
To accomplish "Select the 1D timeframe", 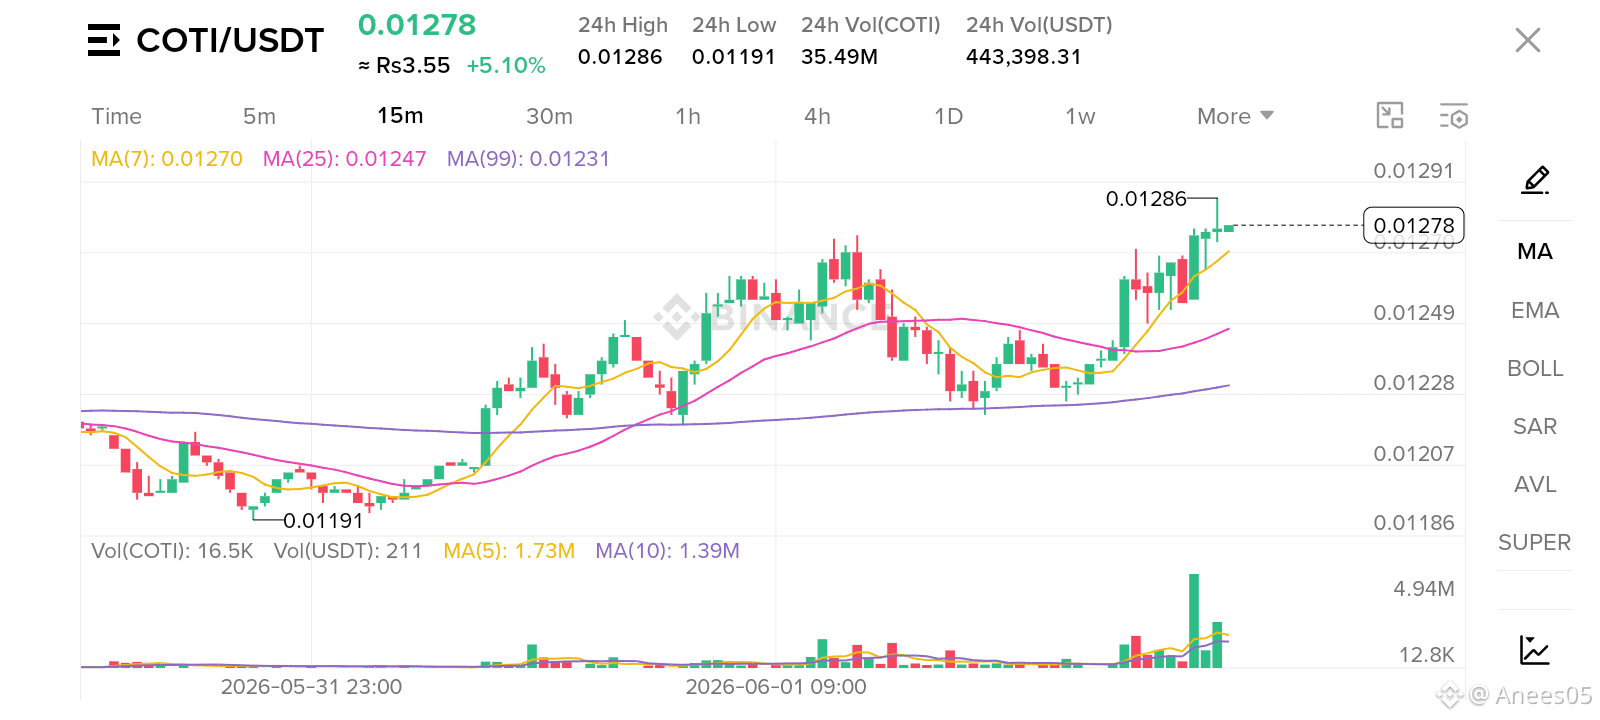I will coord(948,116).
